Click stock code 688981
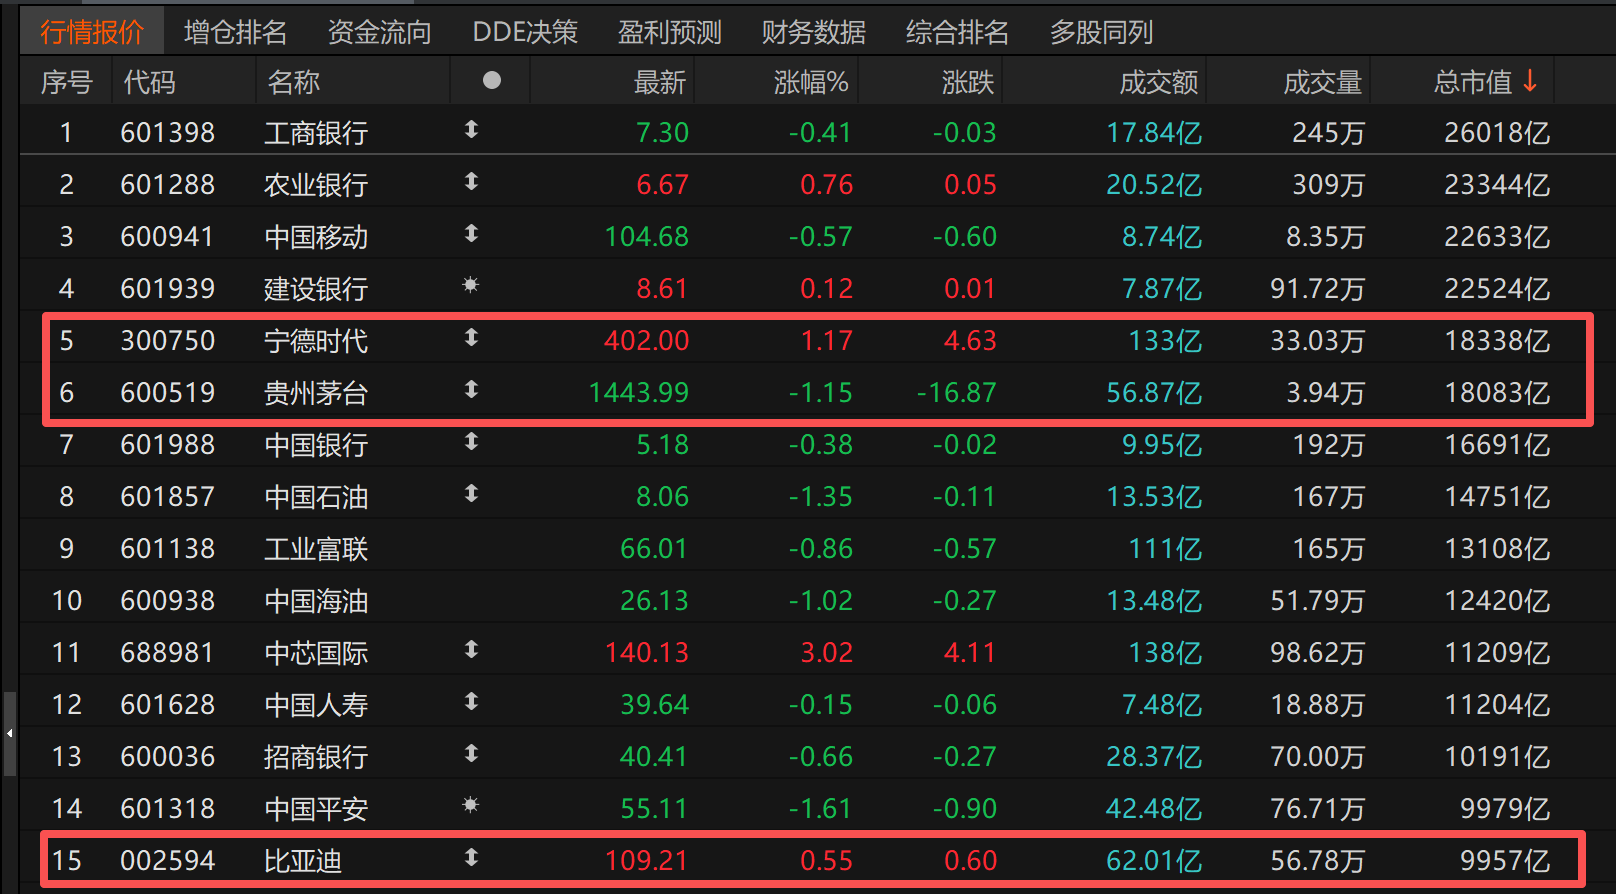Viewport: 1616px width, 894px height. coord(168,652)
